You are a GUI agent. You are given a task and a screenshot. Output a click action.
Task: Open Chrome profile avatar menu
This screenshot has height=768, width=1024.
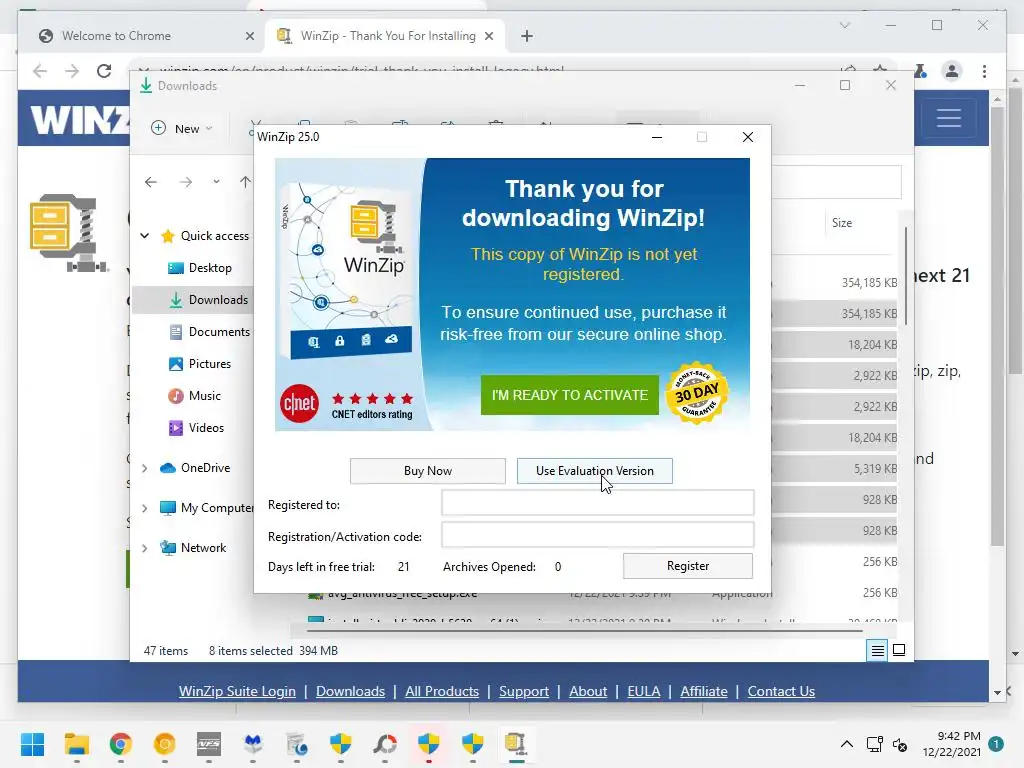click(952, 71)
